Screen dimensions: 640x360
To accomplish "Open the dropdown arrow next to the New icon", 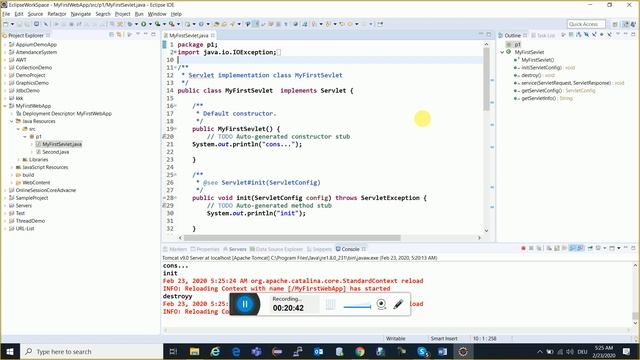I will tap(12, 24).
